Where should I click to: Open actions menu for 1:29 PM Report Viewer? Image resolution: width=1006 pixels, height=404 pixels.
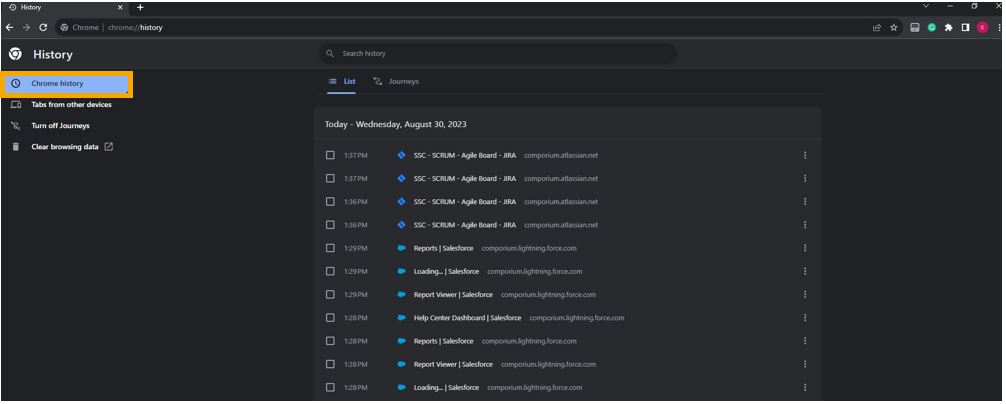(805, 294)
